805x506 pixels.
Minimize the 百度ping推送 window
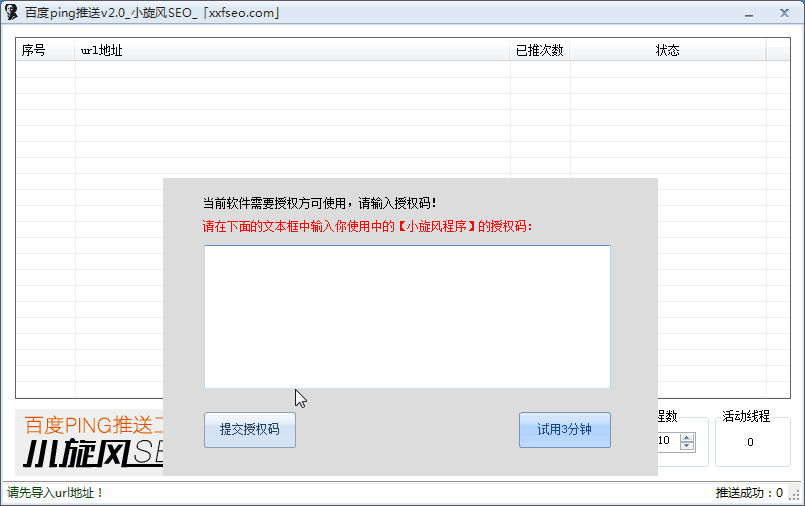pos(749,14)
